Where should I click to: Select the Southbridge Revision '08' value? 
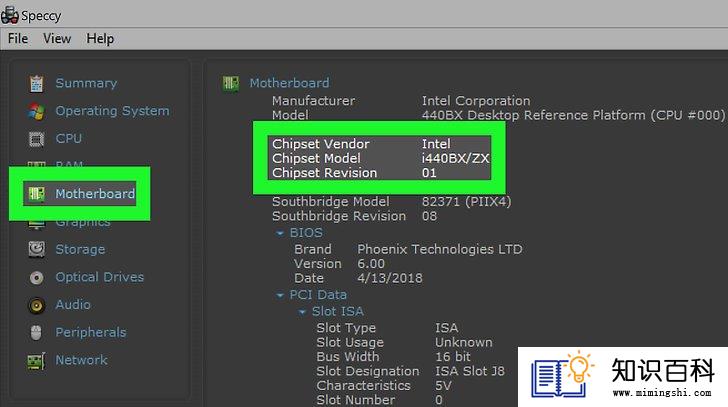pos(429,216)
